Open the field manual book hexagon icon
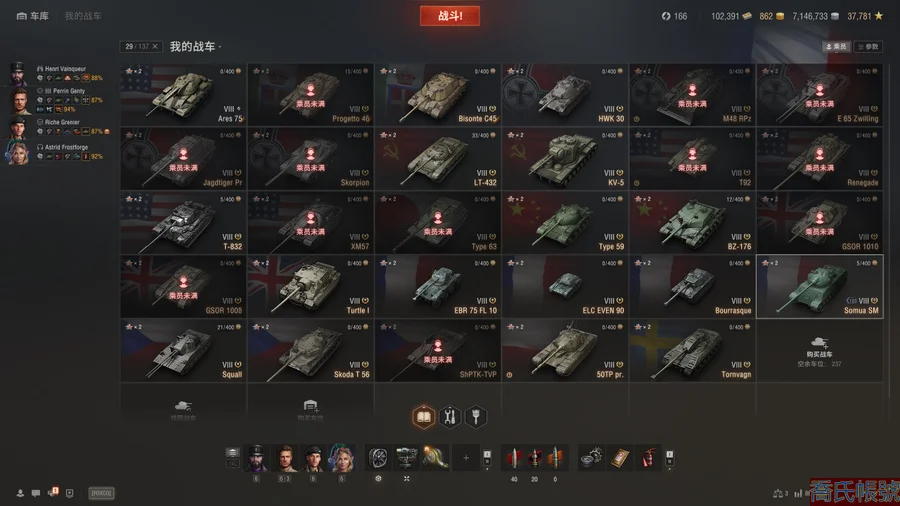 [x=424, y=417]
